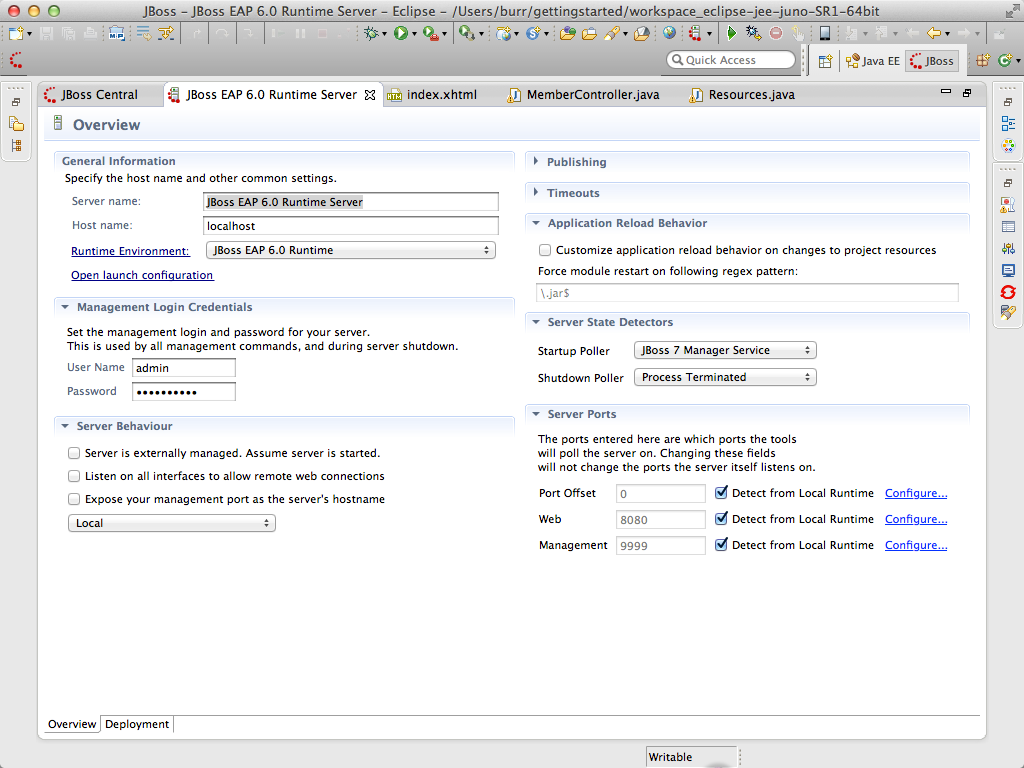This screenshot has height=768, width=1024.
Task: Close the JBoss EAP 6.0 Runtime Server tab
Action: point(370,95)
